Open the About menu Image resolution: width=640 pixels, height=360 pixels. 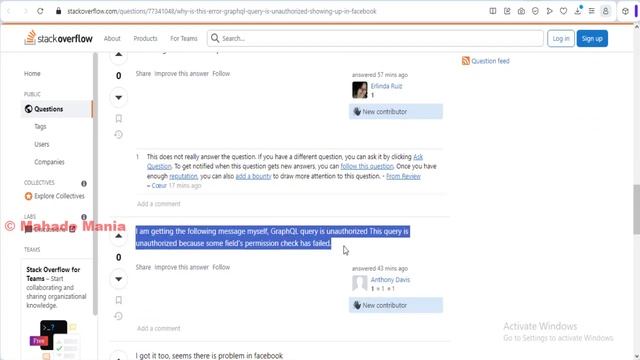(x=112, y=38)
